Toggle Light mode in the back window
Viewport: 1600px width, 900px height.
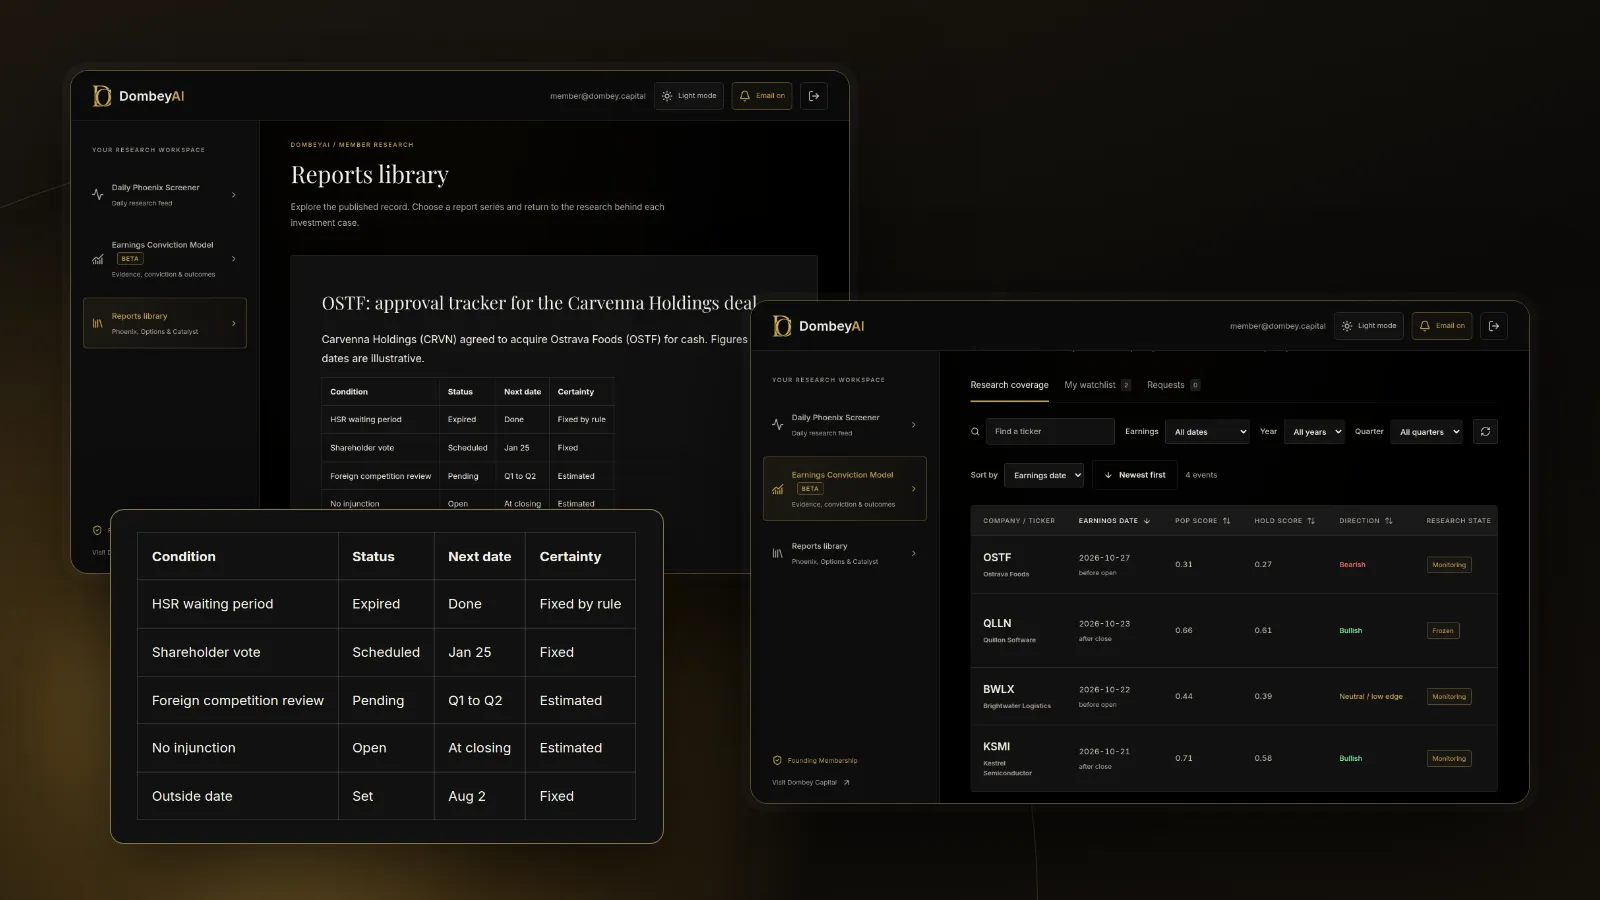pyautogui.click(x=689, y=96)
